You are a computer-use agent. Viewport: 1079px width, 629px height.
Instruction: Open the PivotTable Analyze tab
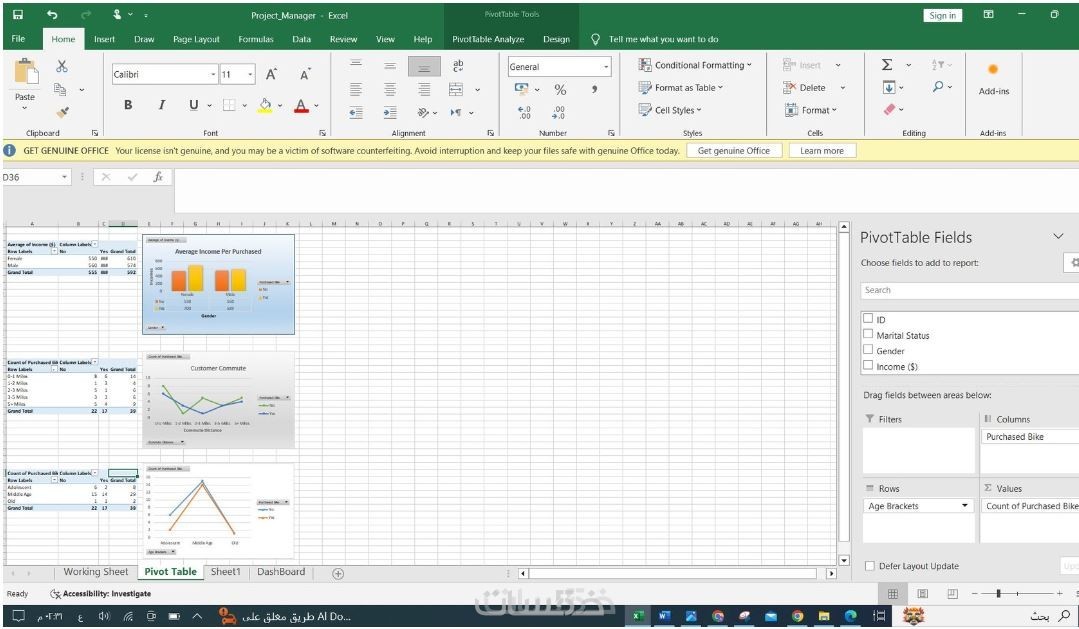[488, 39]
